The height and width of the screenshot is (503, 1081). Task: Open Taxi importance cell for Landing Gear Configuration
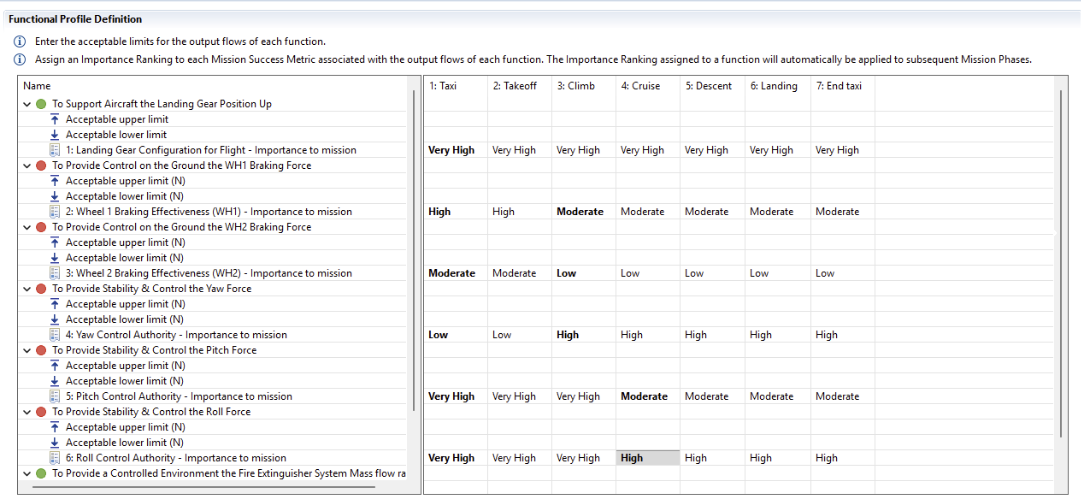coord(455,150)
